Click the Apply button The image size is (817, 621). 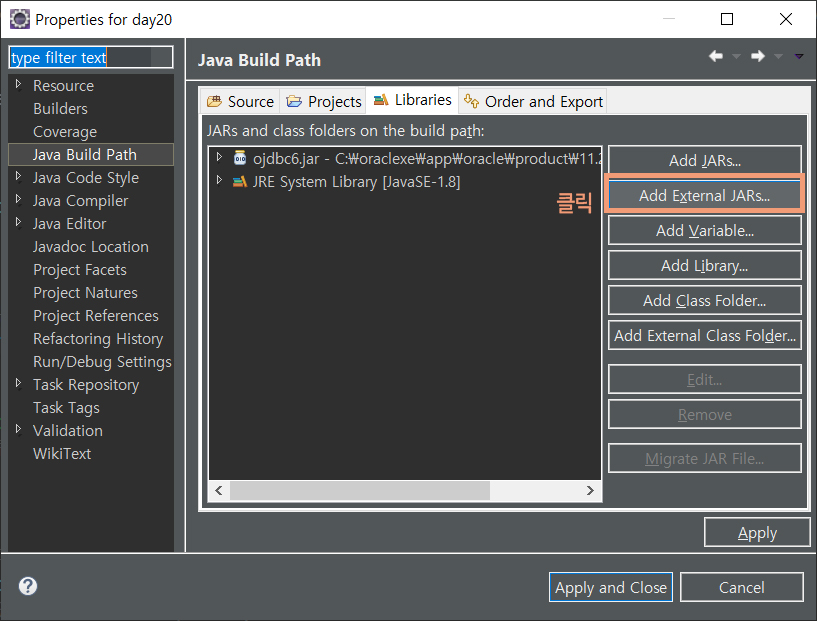757,532
